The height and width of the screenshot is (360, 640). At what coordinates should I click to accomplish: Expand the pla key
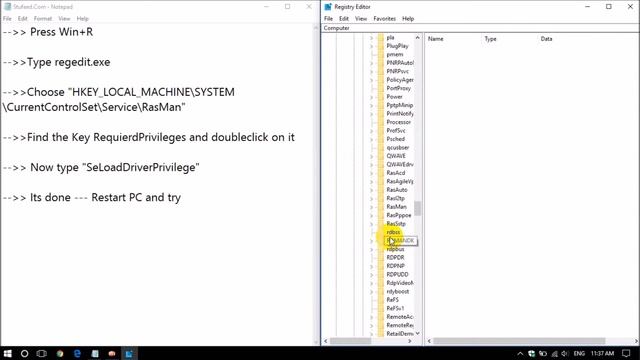pos(371,38)
